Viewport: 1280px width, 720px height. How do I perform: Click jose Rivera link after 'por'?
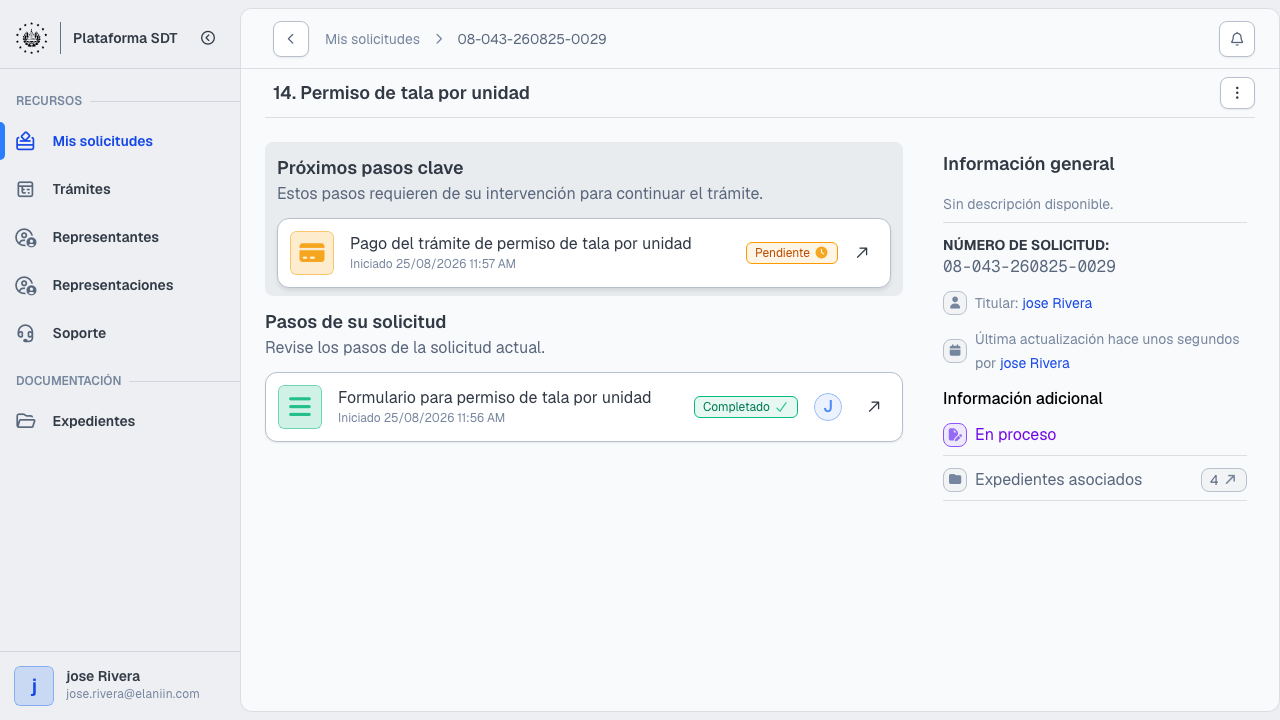point(1035,363)
